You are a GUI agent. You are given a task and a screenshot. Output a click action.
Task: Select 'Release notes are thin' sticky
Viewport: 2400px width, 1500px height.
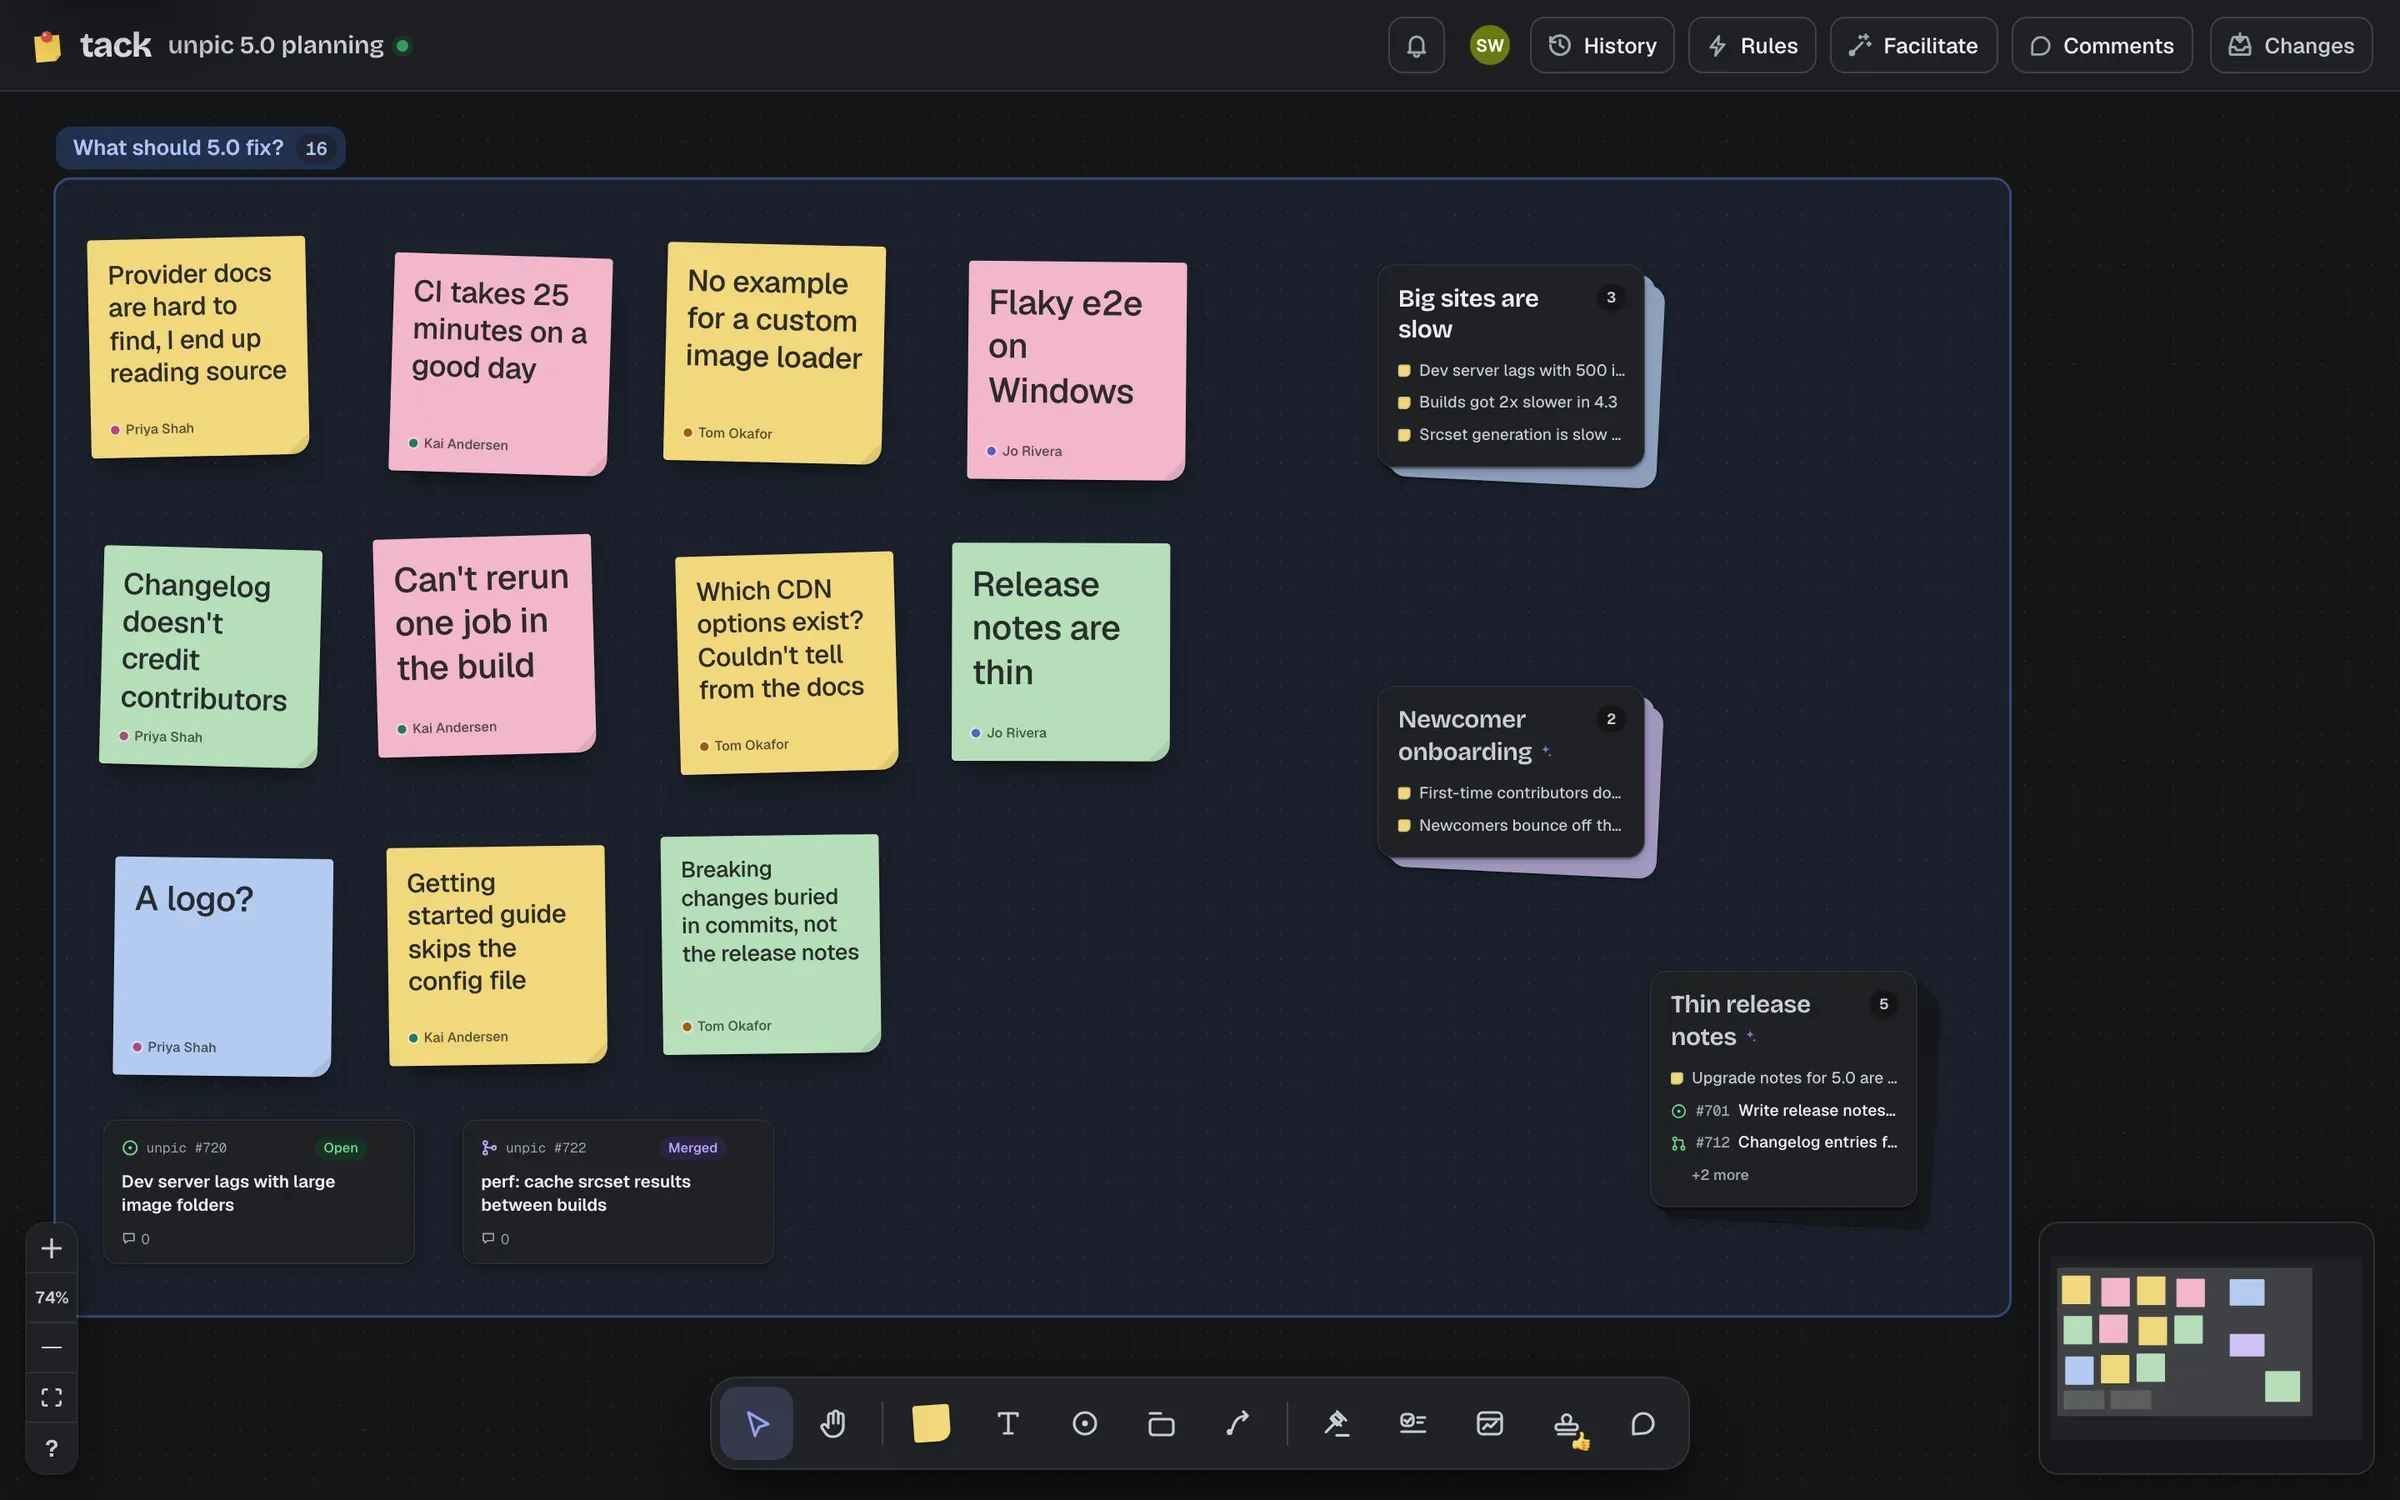point(1060,652)
